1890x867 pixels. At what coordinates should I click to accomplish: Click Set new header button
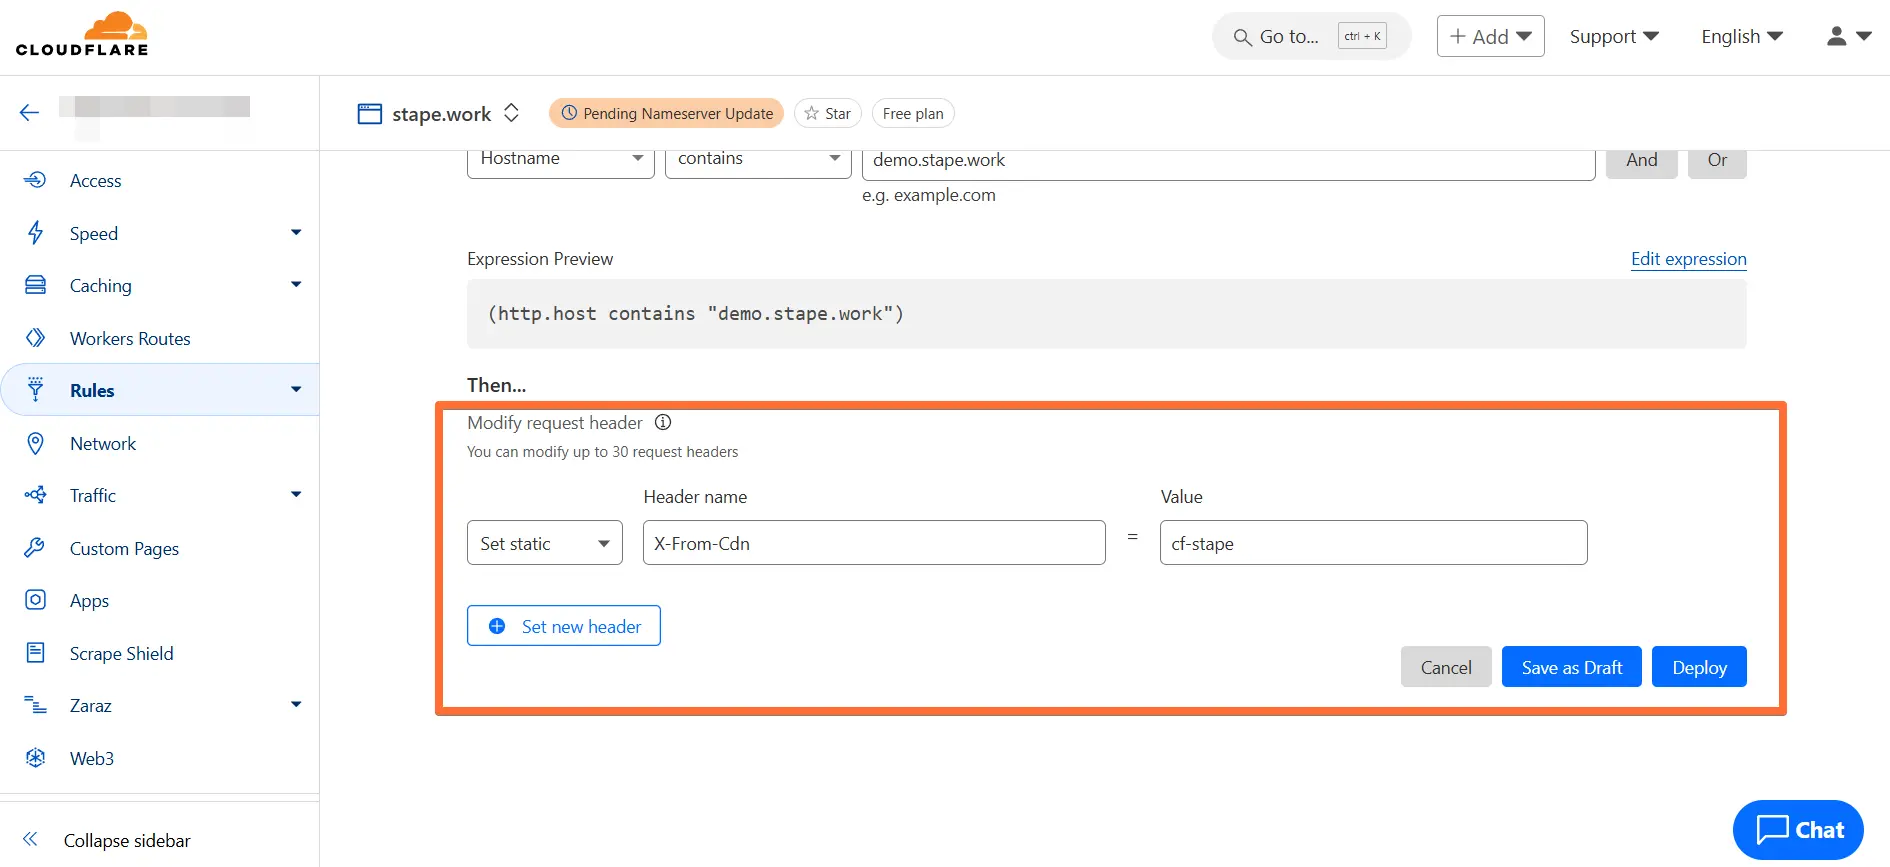tap(564, 626)
